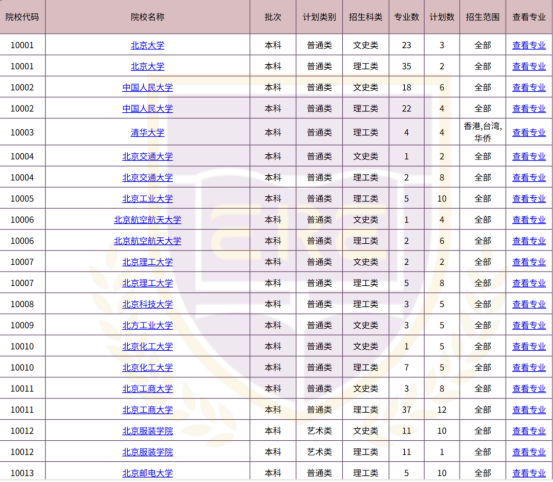Open 北京理工大学 link in the 理工类 row
The width and height of the screenshot is (553, 482).
tap(147, 283)
